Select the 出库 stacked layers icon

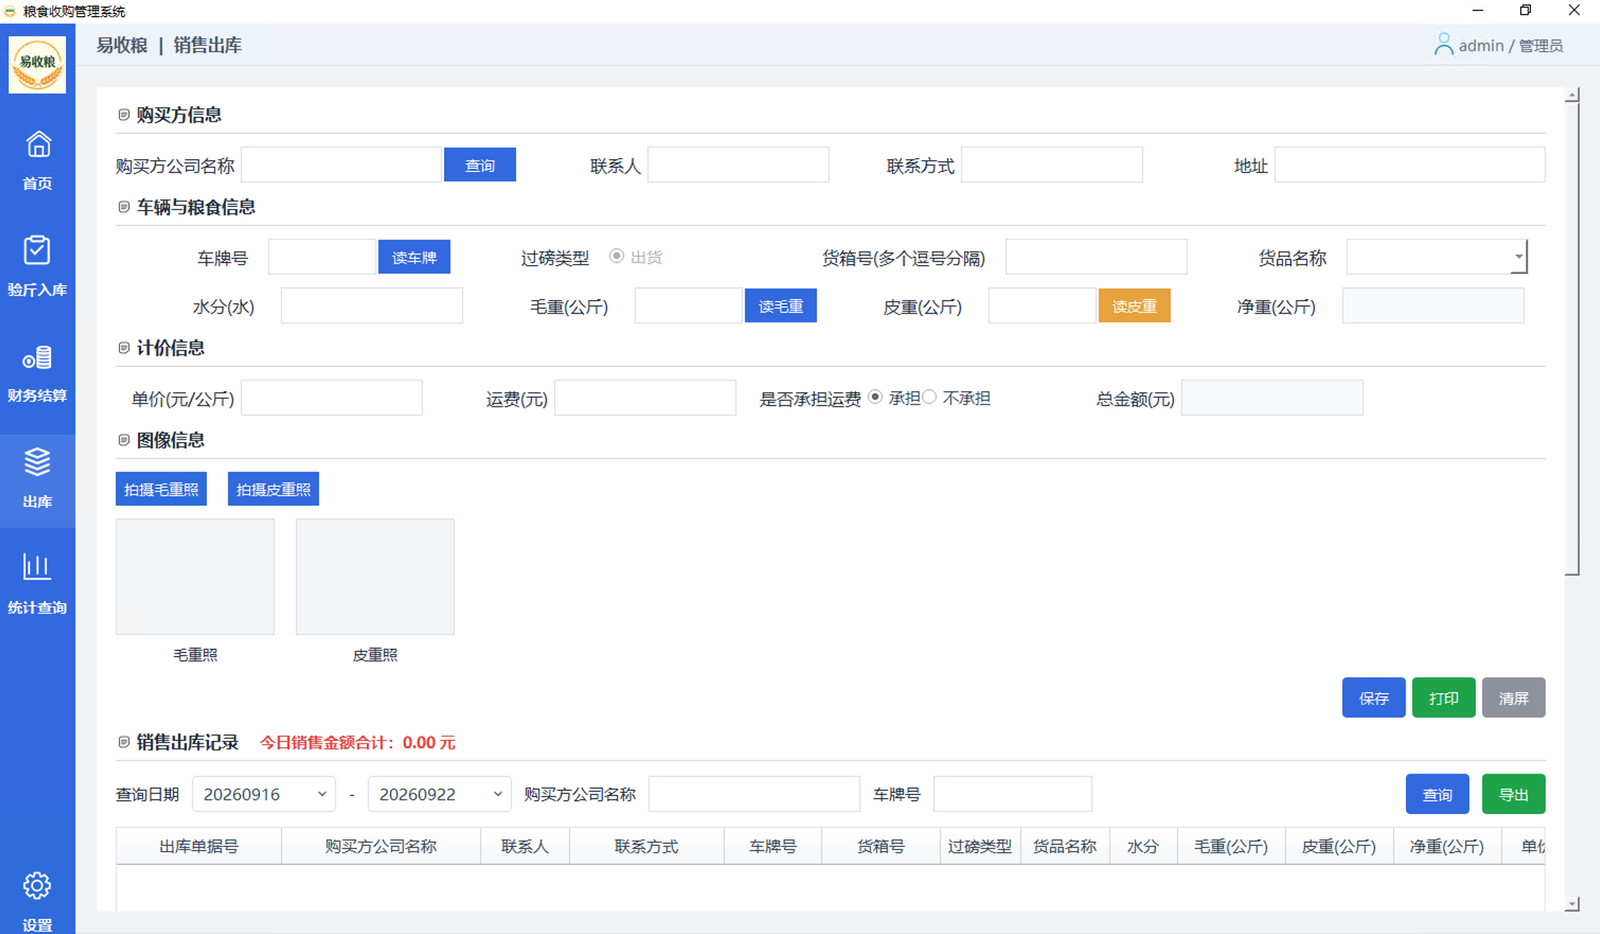tap(37, 462)
